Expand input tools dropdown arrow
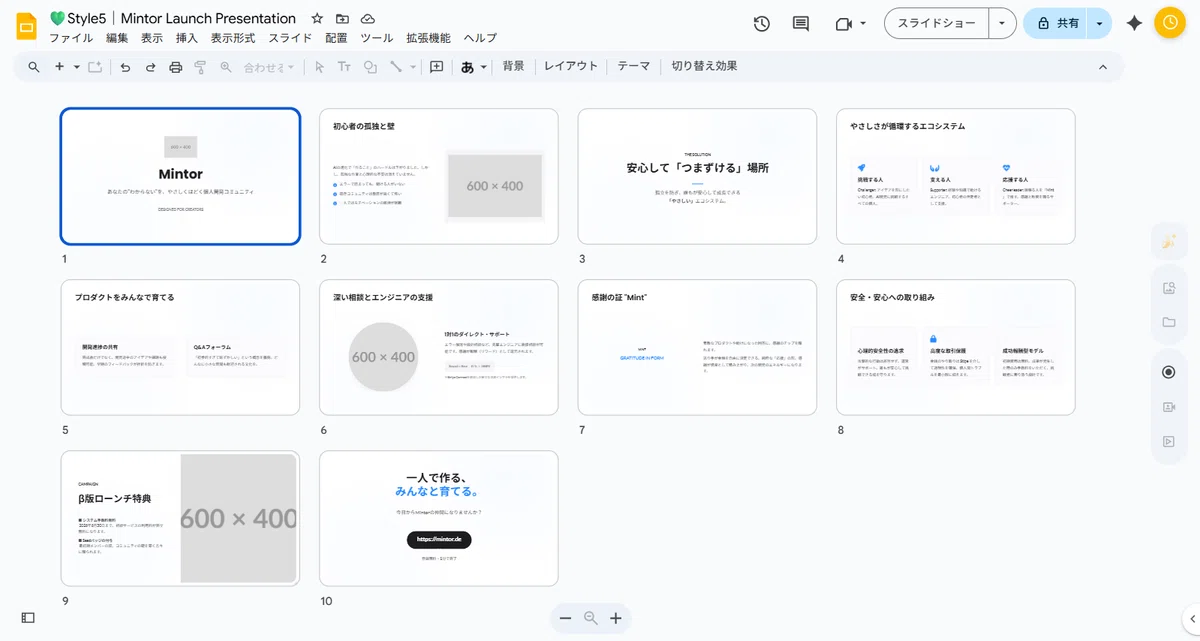This screenshot has width=1200, height=641. (484, 67)
